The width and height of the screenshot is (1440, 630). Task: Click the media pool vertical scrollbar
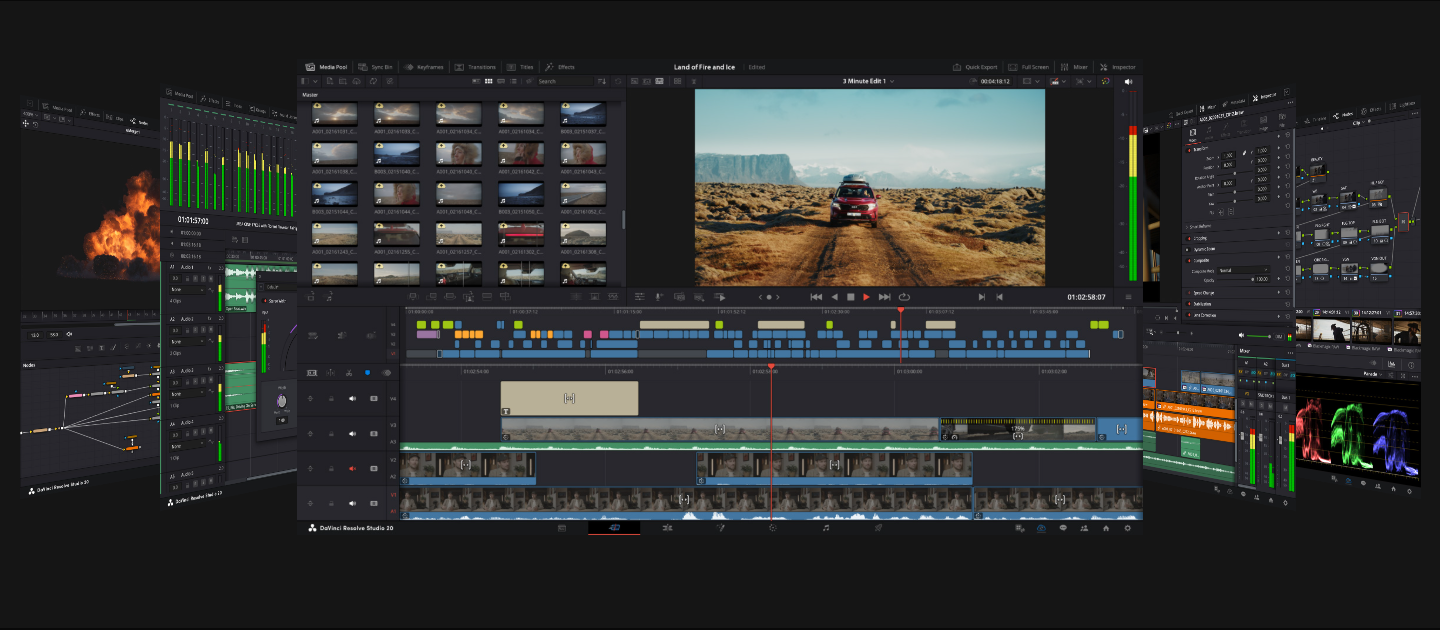point(623,219)
